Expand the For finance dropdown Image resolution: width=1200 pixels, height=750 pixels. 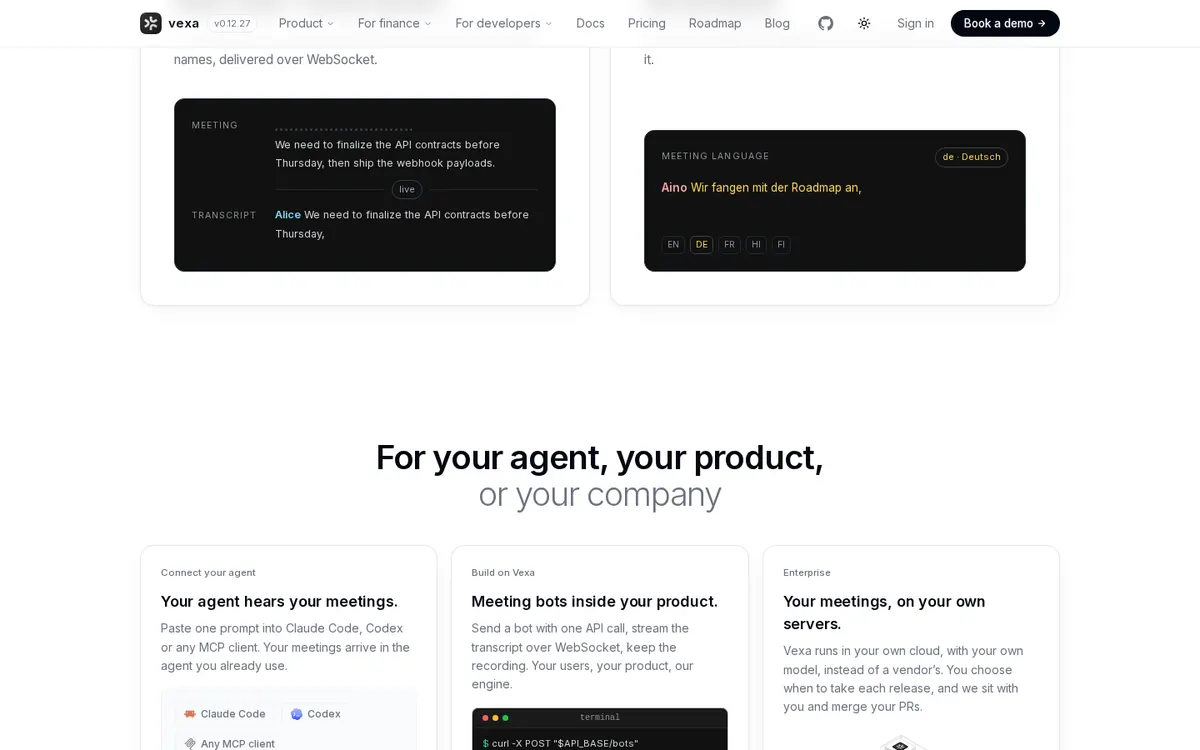point(395,23)
